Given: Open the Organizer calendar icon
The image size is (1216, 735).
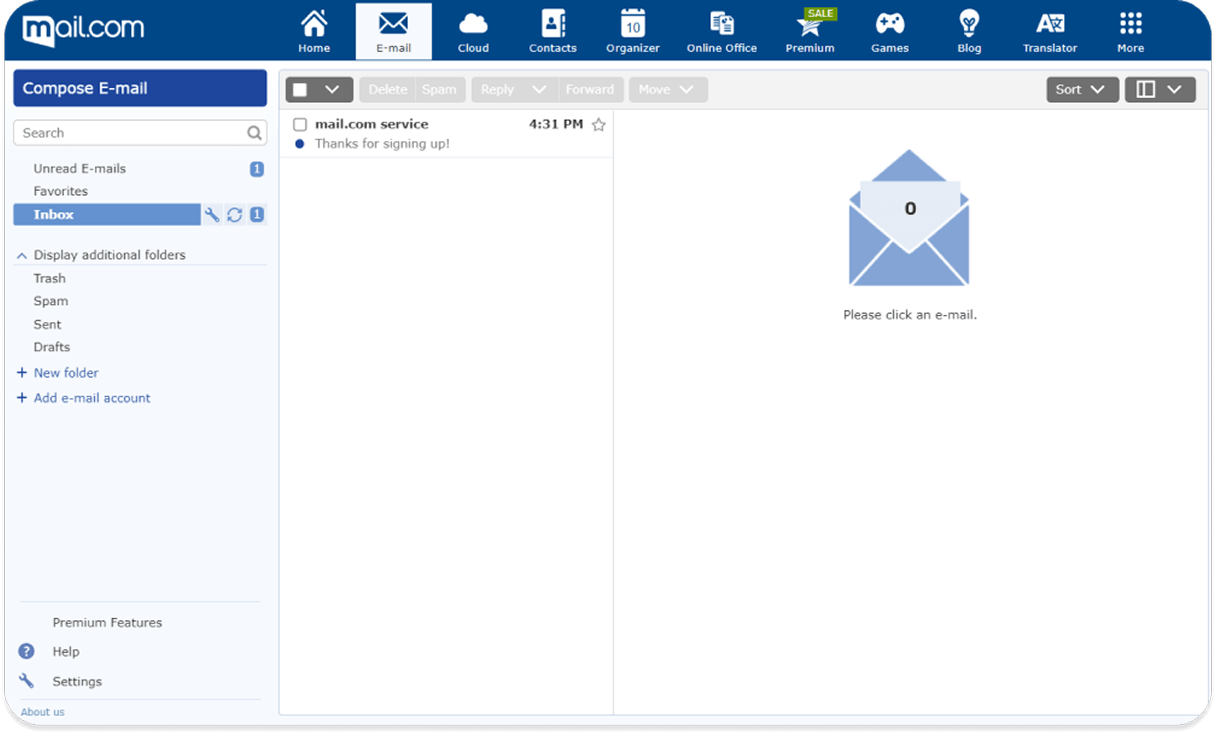Looking at the screenshot, I should pyautogui.click(x=633, y=23).
